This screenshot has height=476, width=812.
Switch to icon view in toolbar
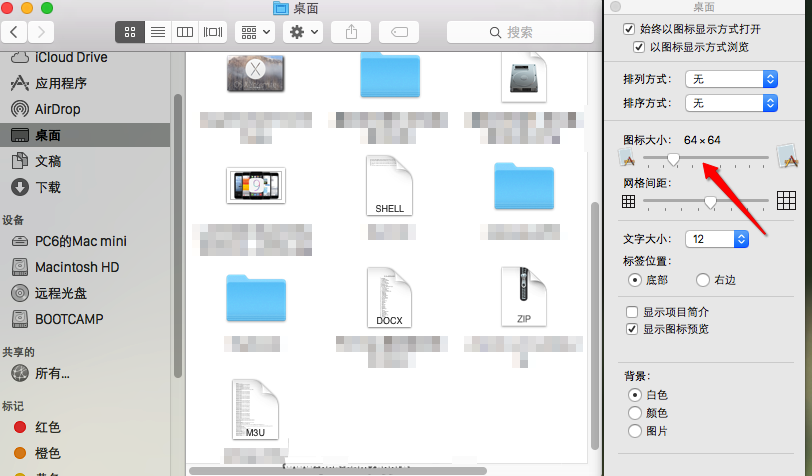click(130, 32)
